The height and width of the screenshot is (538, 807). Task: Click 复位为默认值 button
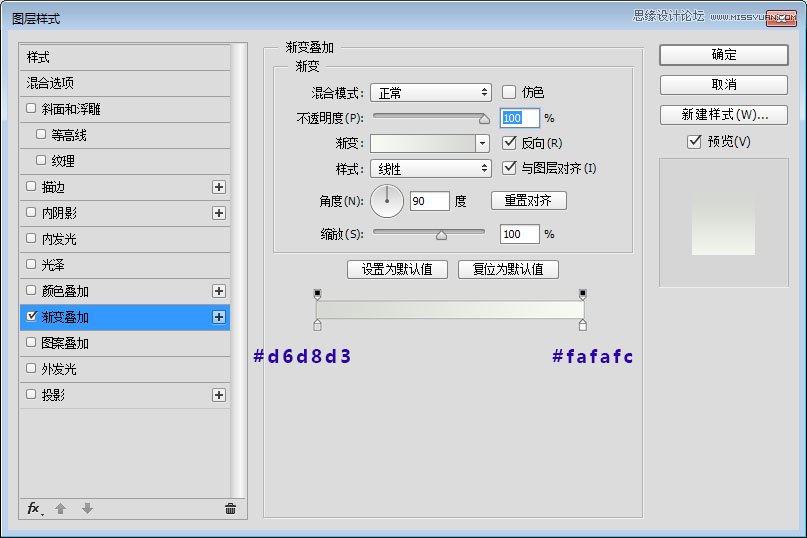508,269
